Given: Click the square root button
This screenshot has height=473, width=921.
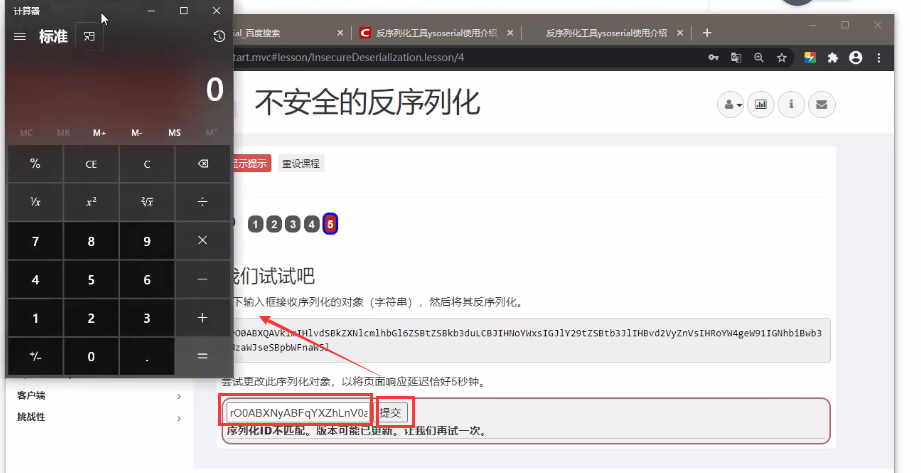Looking at the screenshot, I should click(147, 201).
